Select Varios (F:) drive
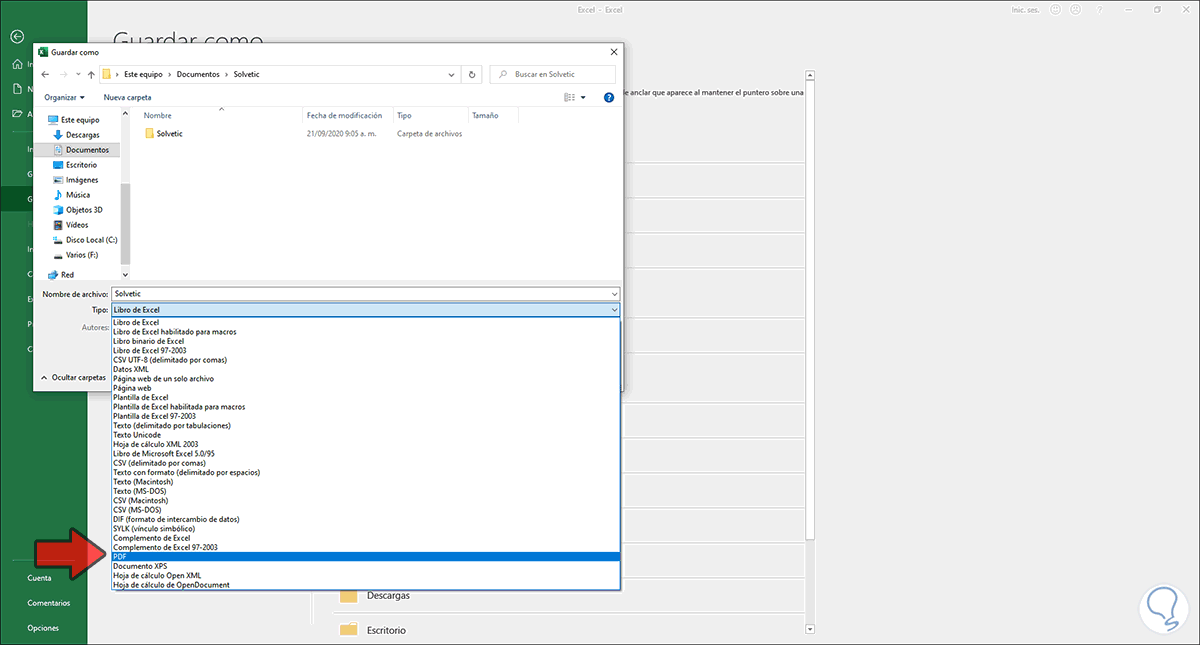Viewport: 1200px width, 645px height. click(x=81, y=255)
